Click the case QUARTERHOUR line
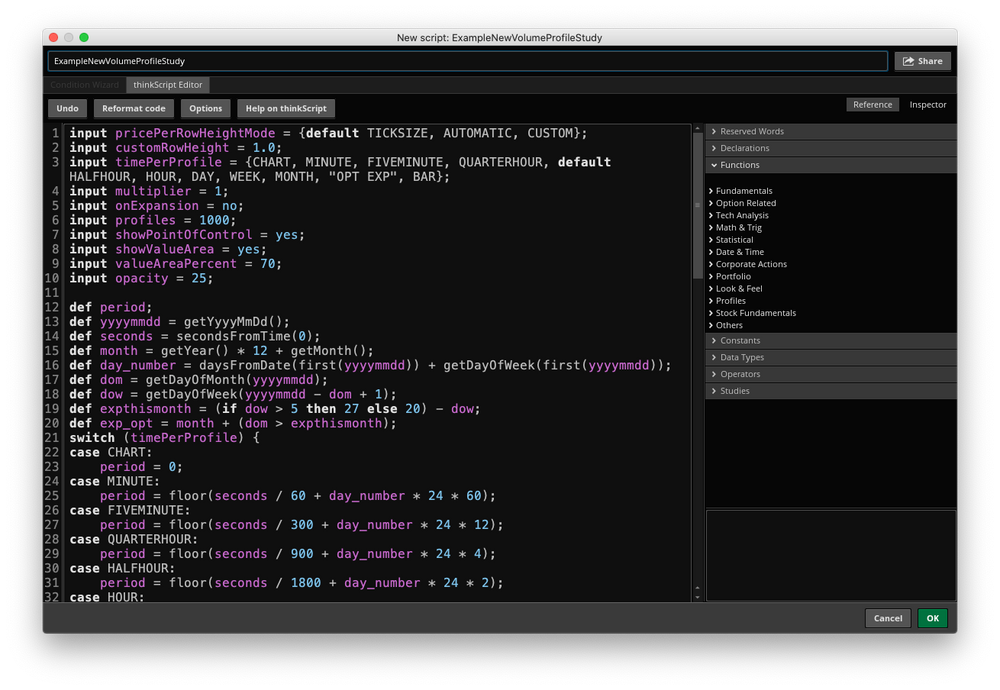 (134, 540)
